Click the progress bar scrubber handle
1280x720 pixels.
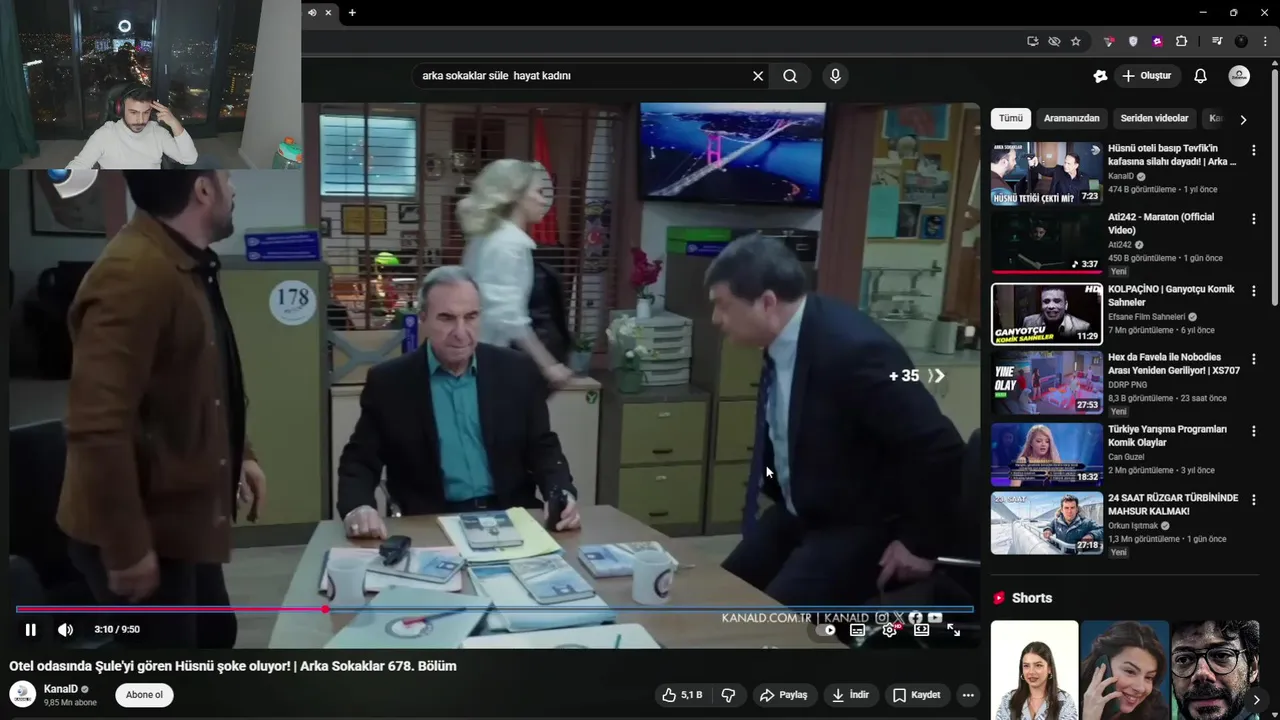(x=325, y=609)
